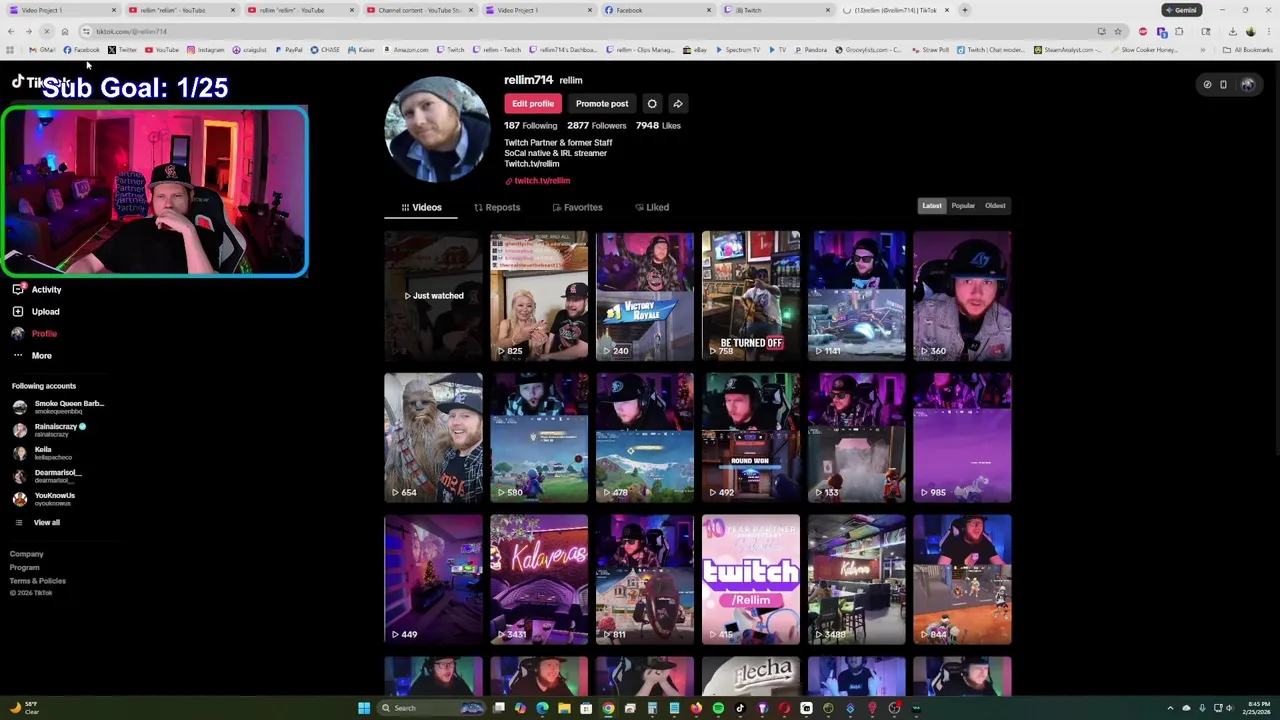Open the profile settings gear icon
This screenshot has height=720, width=1280.
[x=652, y=104]
